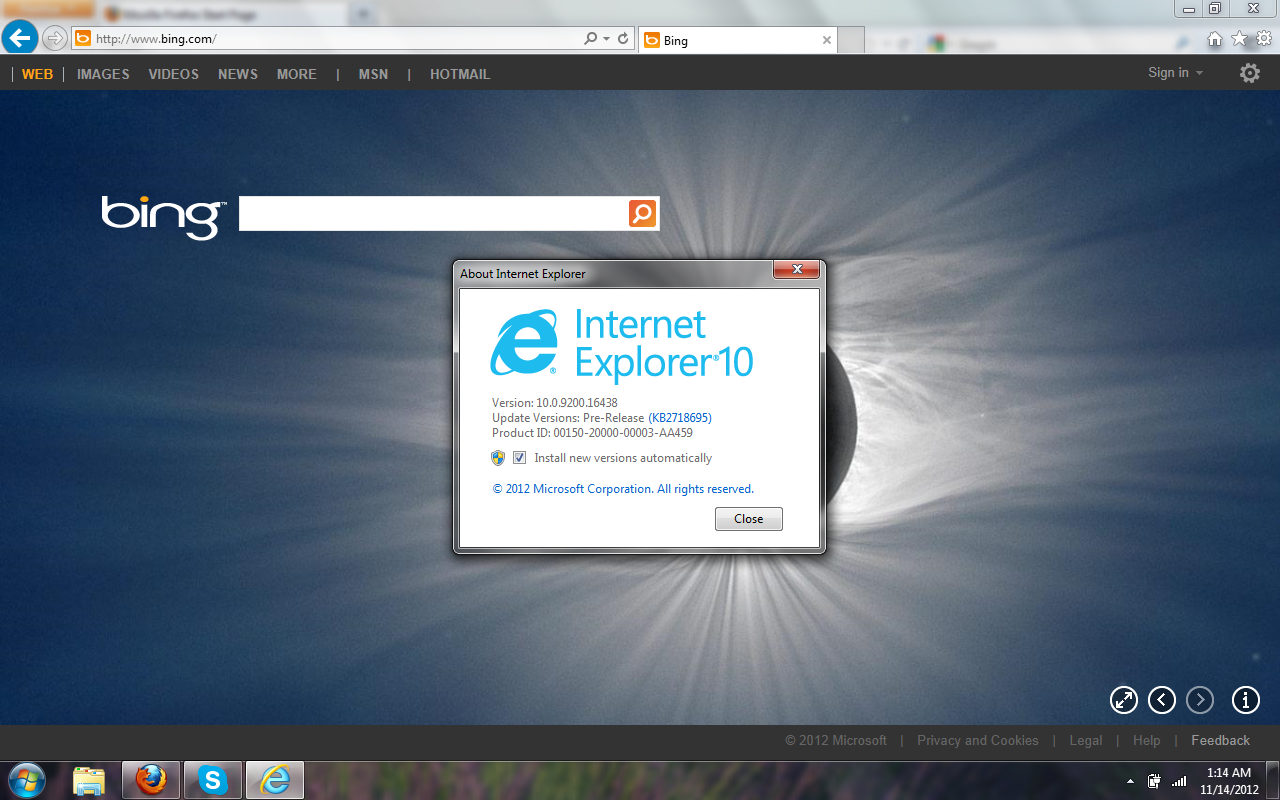Click the Home icon in IE toolbar
This screenshot has width=1280, height=800.
(x=1215, y=39)
